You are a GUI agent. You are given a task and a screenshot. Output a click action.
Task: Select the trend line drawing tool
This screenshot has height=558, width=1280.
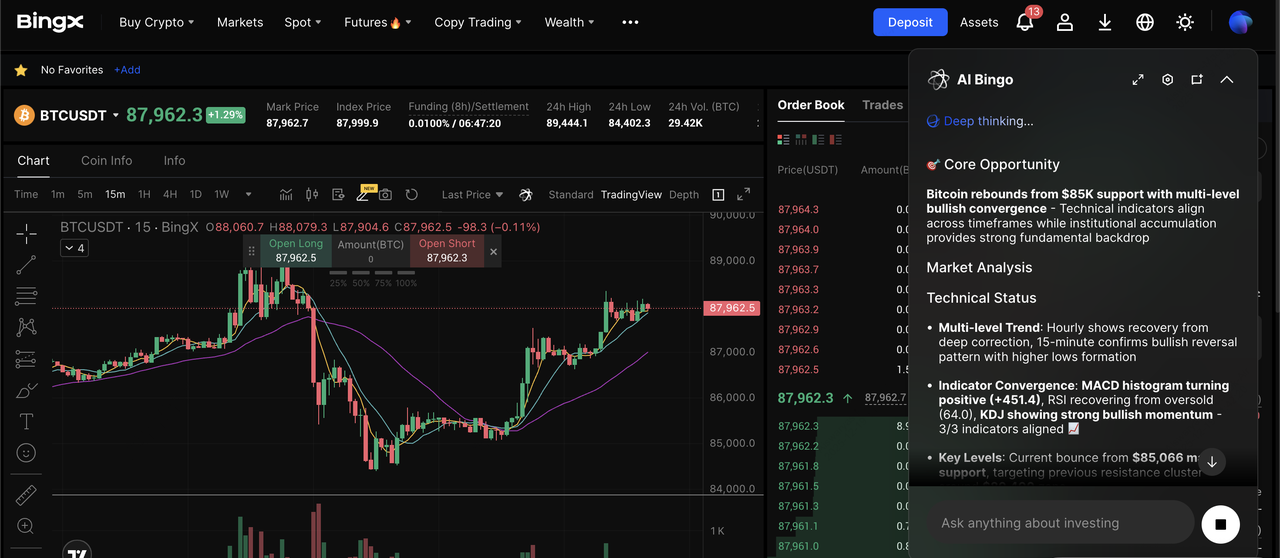[26, 265]
